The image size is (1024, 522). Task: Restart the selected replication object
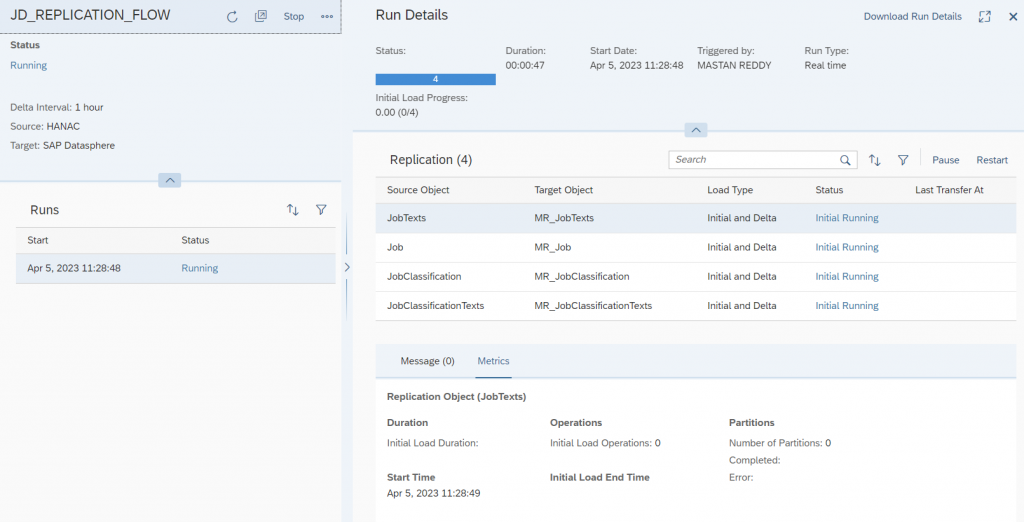click(x=992, y=160)
